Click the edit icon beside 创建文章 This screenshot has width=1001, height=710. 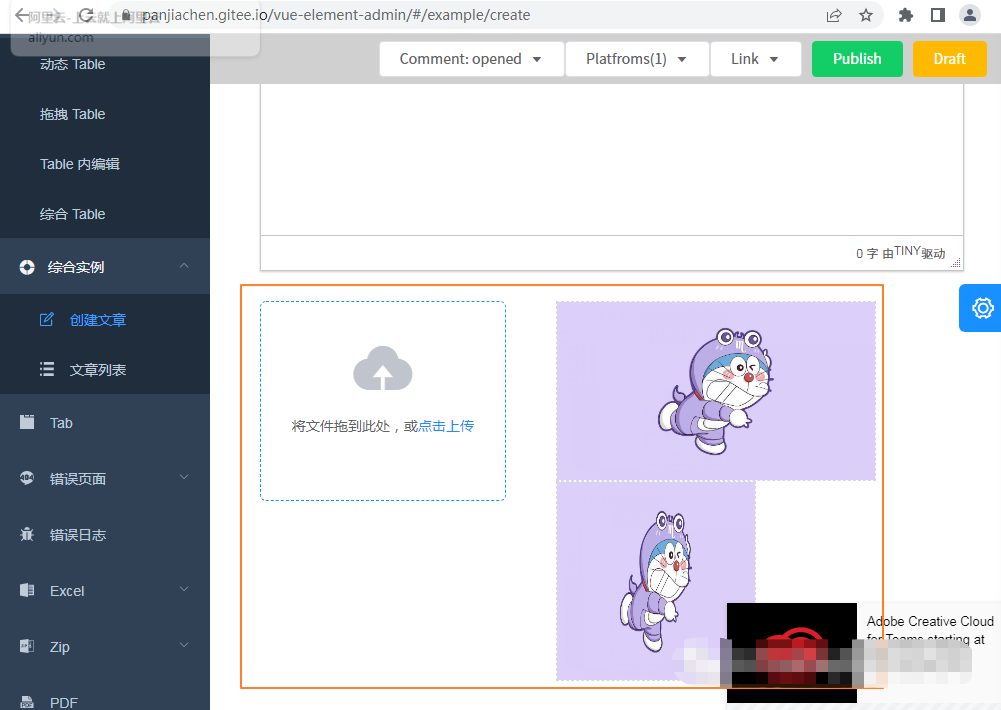click(46, 318)
